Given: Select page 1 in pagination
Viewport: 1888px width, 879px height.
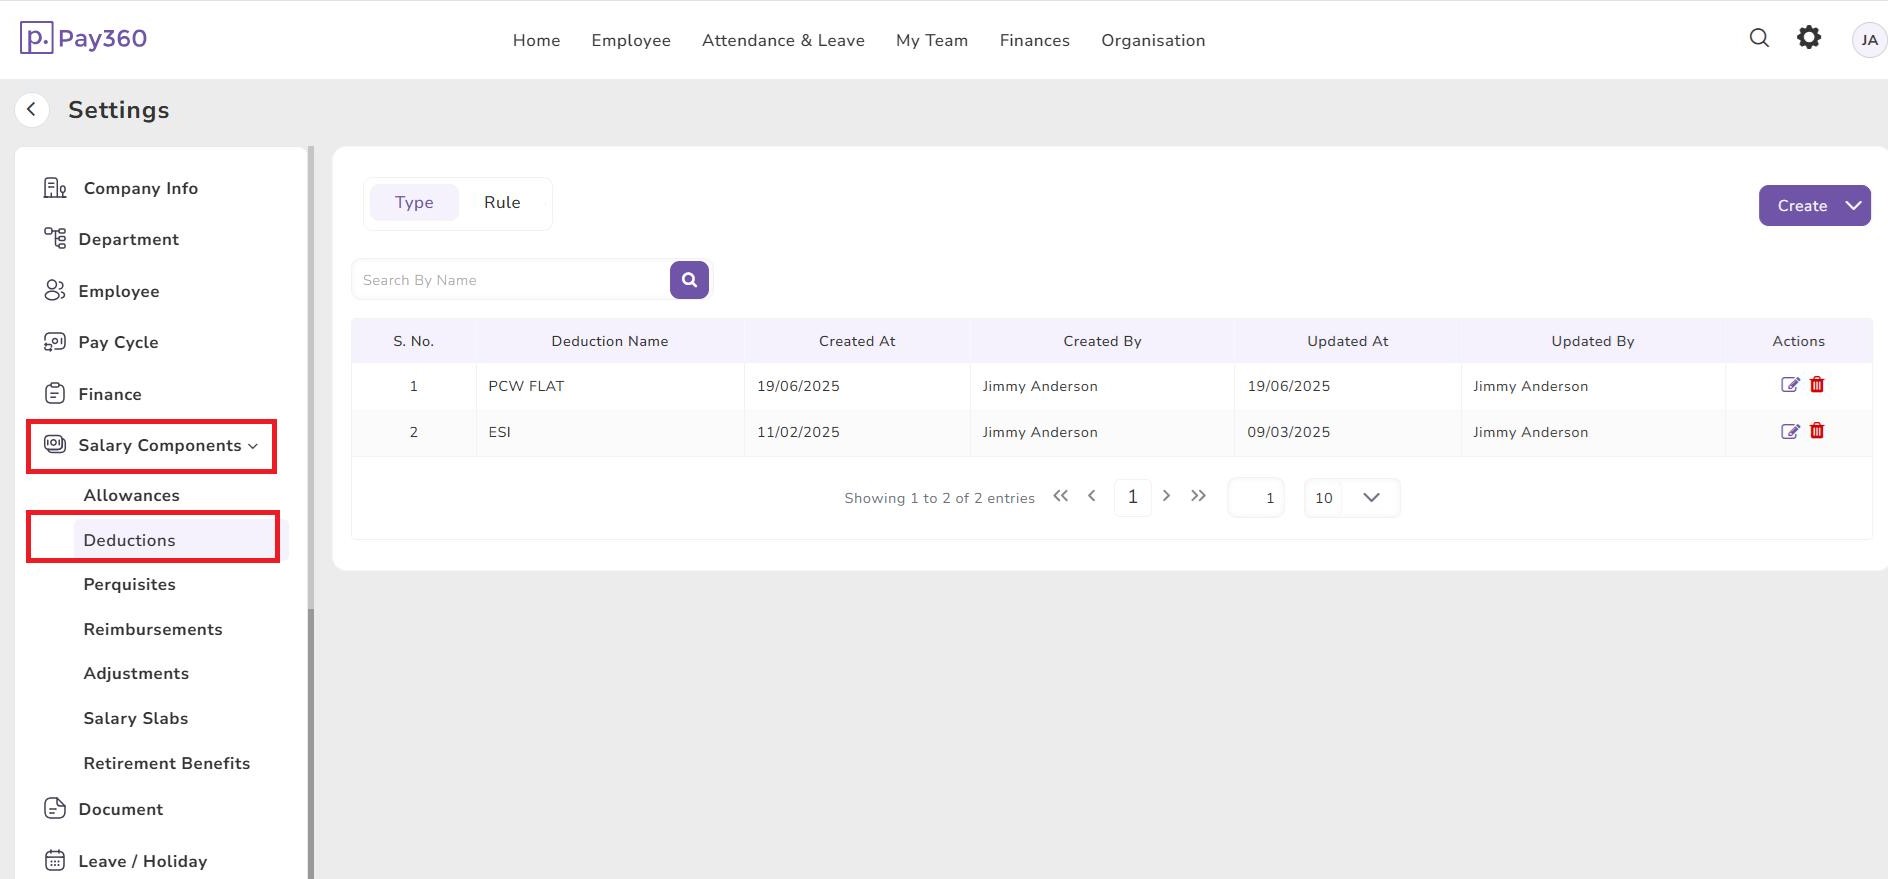Looking at the screenshot, I should (x=1132, y=497).
